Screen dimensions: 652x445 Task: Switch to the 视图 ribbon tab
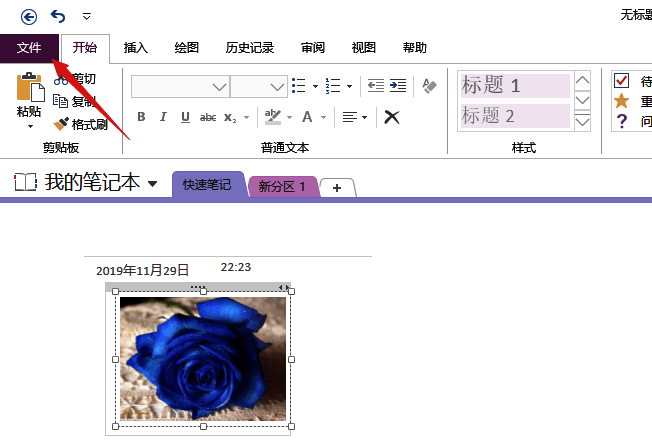pos(364,48)
